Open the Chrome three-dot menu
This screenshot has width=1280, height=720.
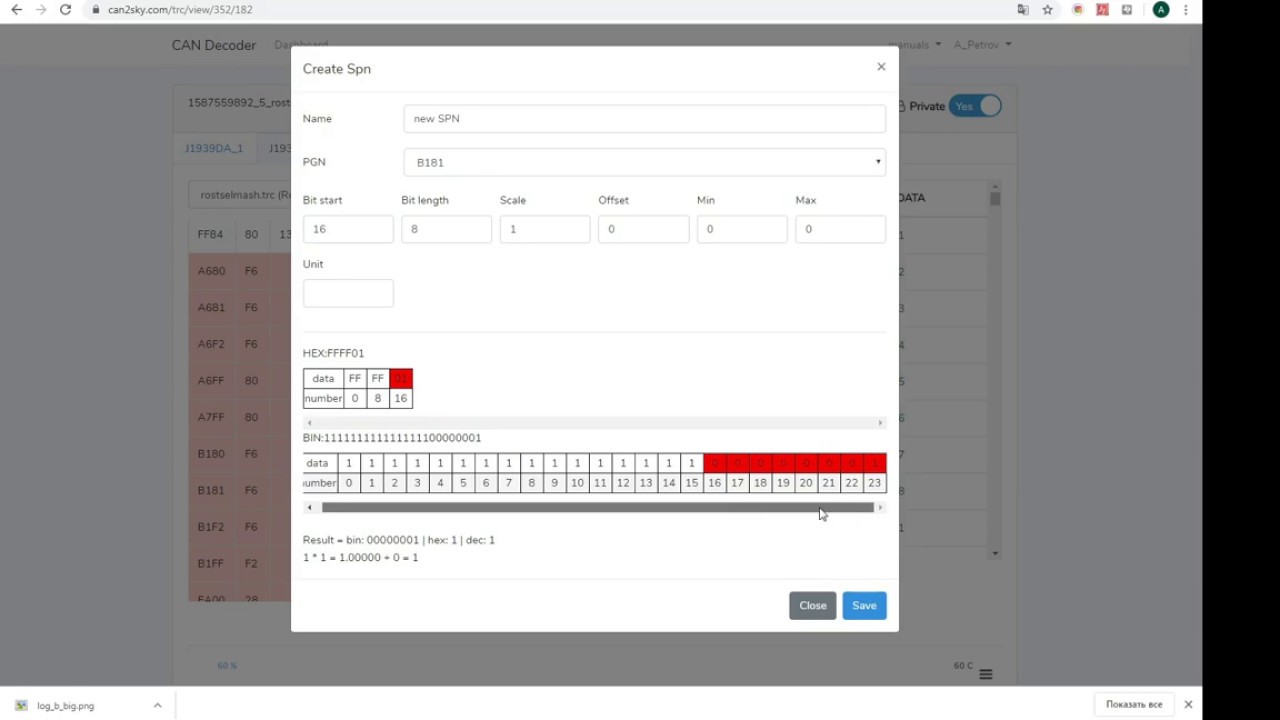click(1187, 10)
